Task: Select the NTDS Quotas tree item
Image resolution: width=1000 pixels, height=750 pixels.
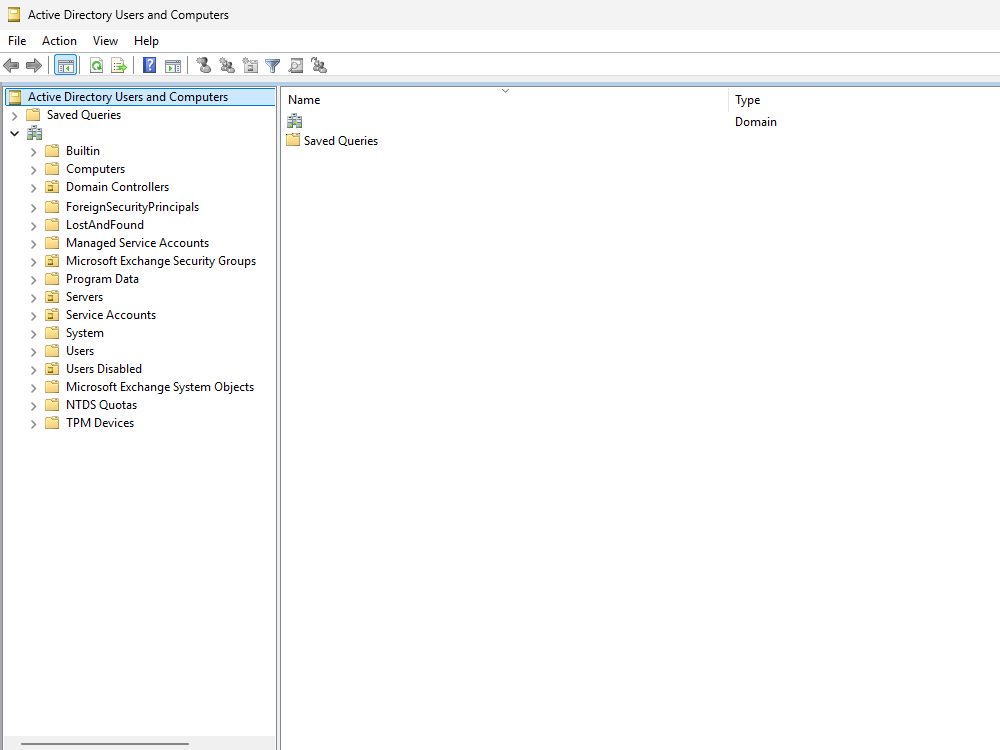Action: click(x=101, y=405)
